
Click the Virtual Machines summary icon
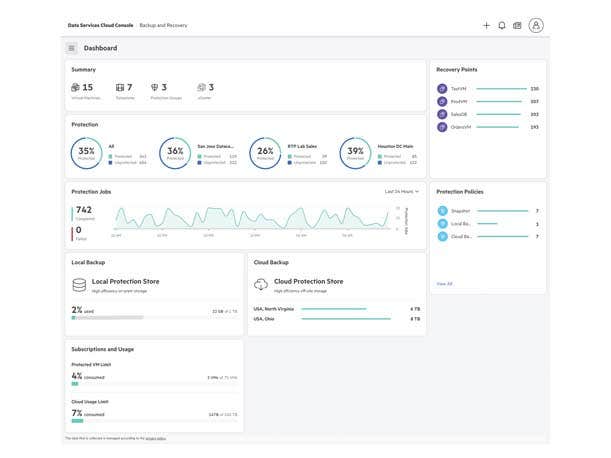(75, 88)
